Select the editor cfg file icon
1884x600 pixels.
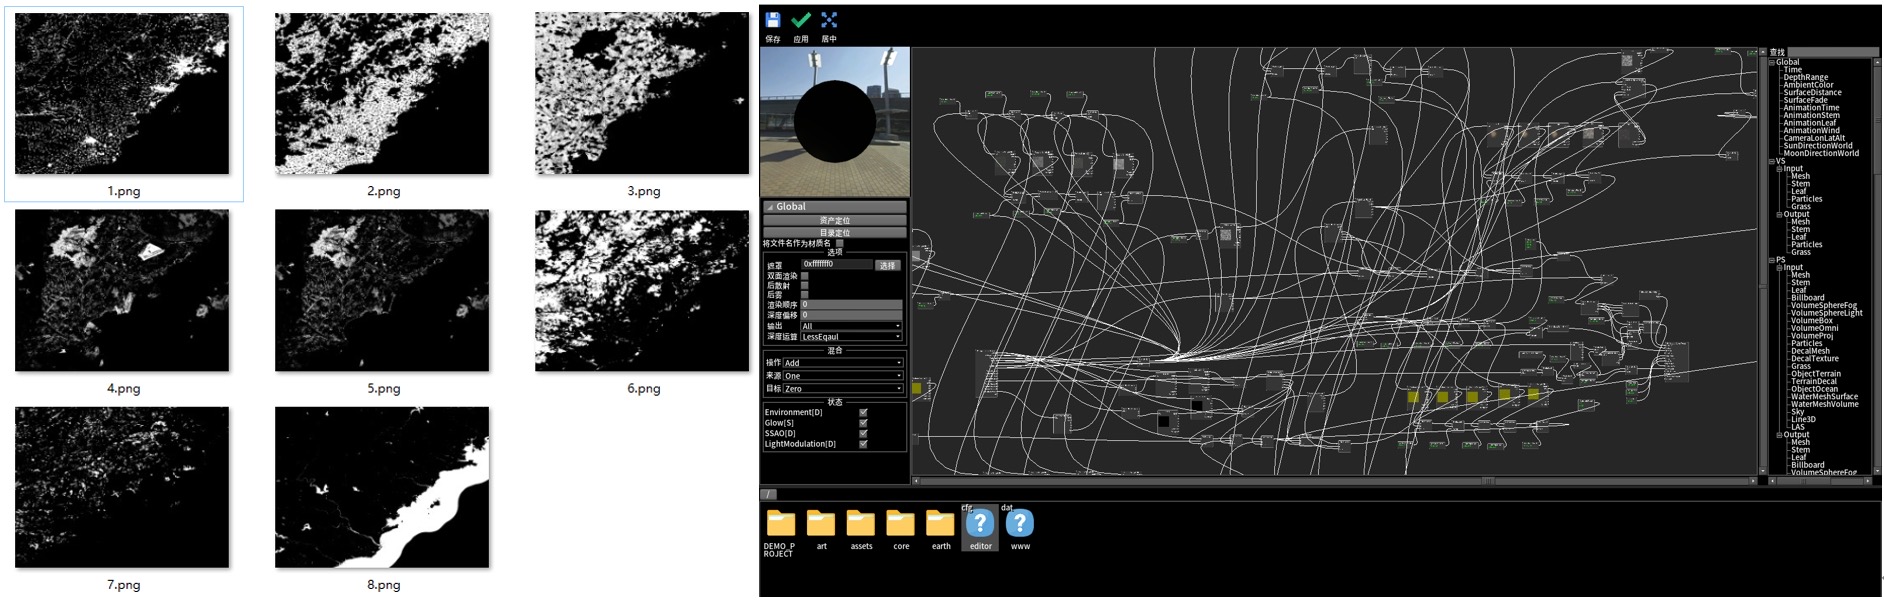980,524
